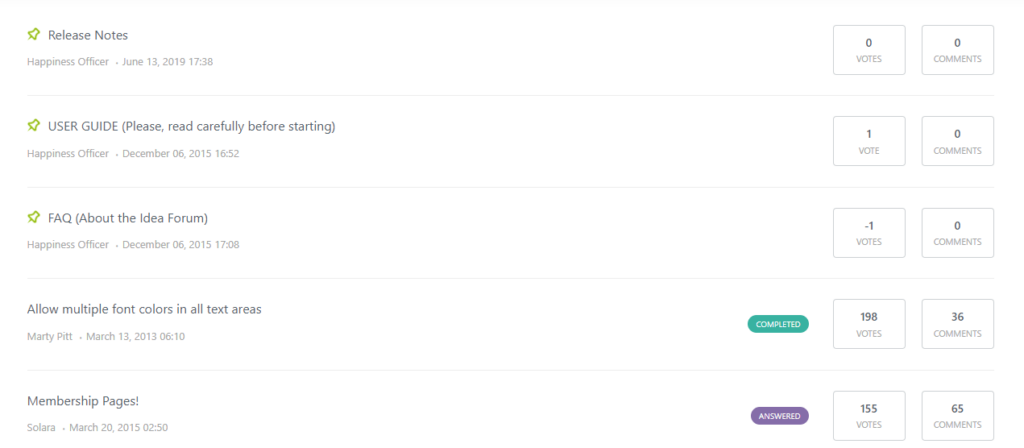Click the 36 comments box

click(x=957, y=324)
